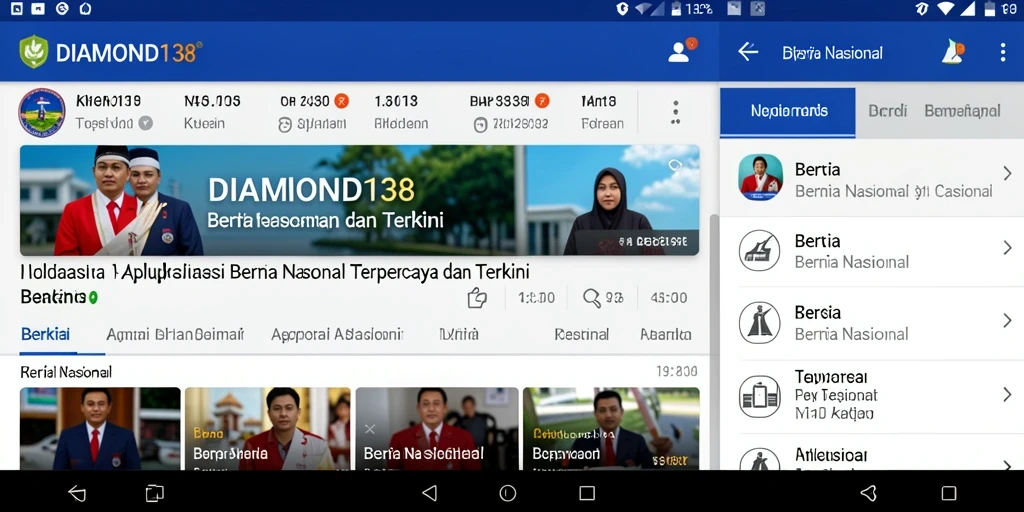Switch to the Restinal tab

point(581,334)
